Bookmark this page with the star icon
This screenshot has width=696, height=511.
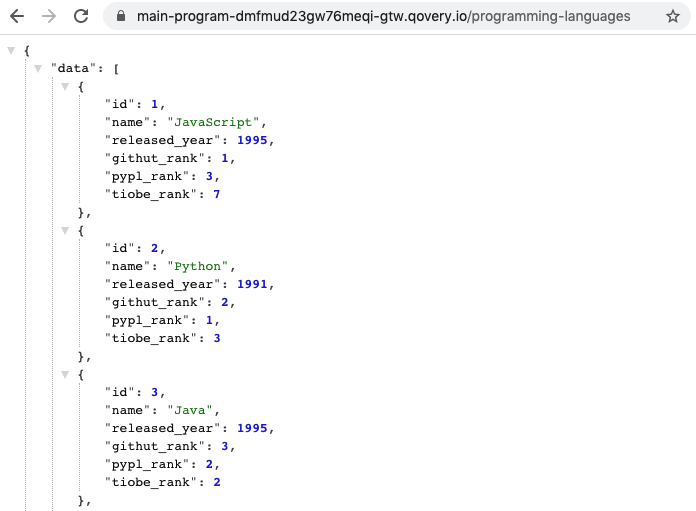(x=673, y=16)
